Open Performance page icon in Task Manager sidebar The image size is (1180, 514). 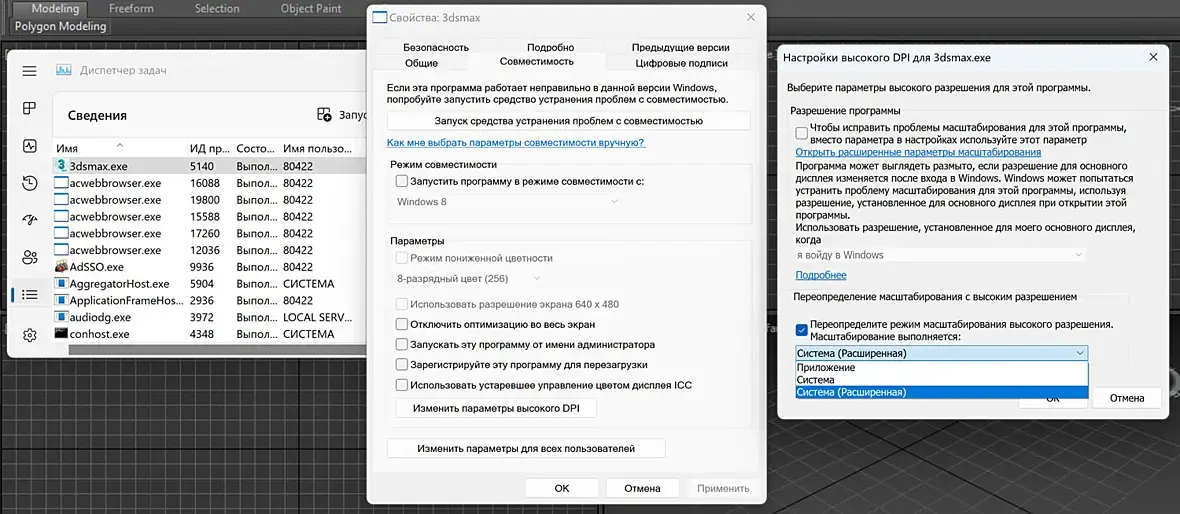(29, 145)
